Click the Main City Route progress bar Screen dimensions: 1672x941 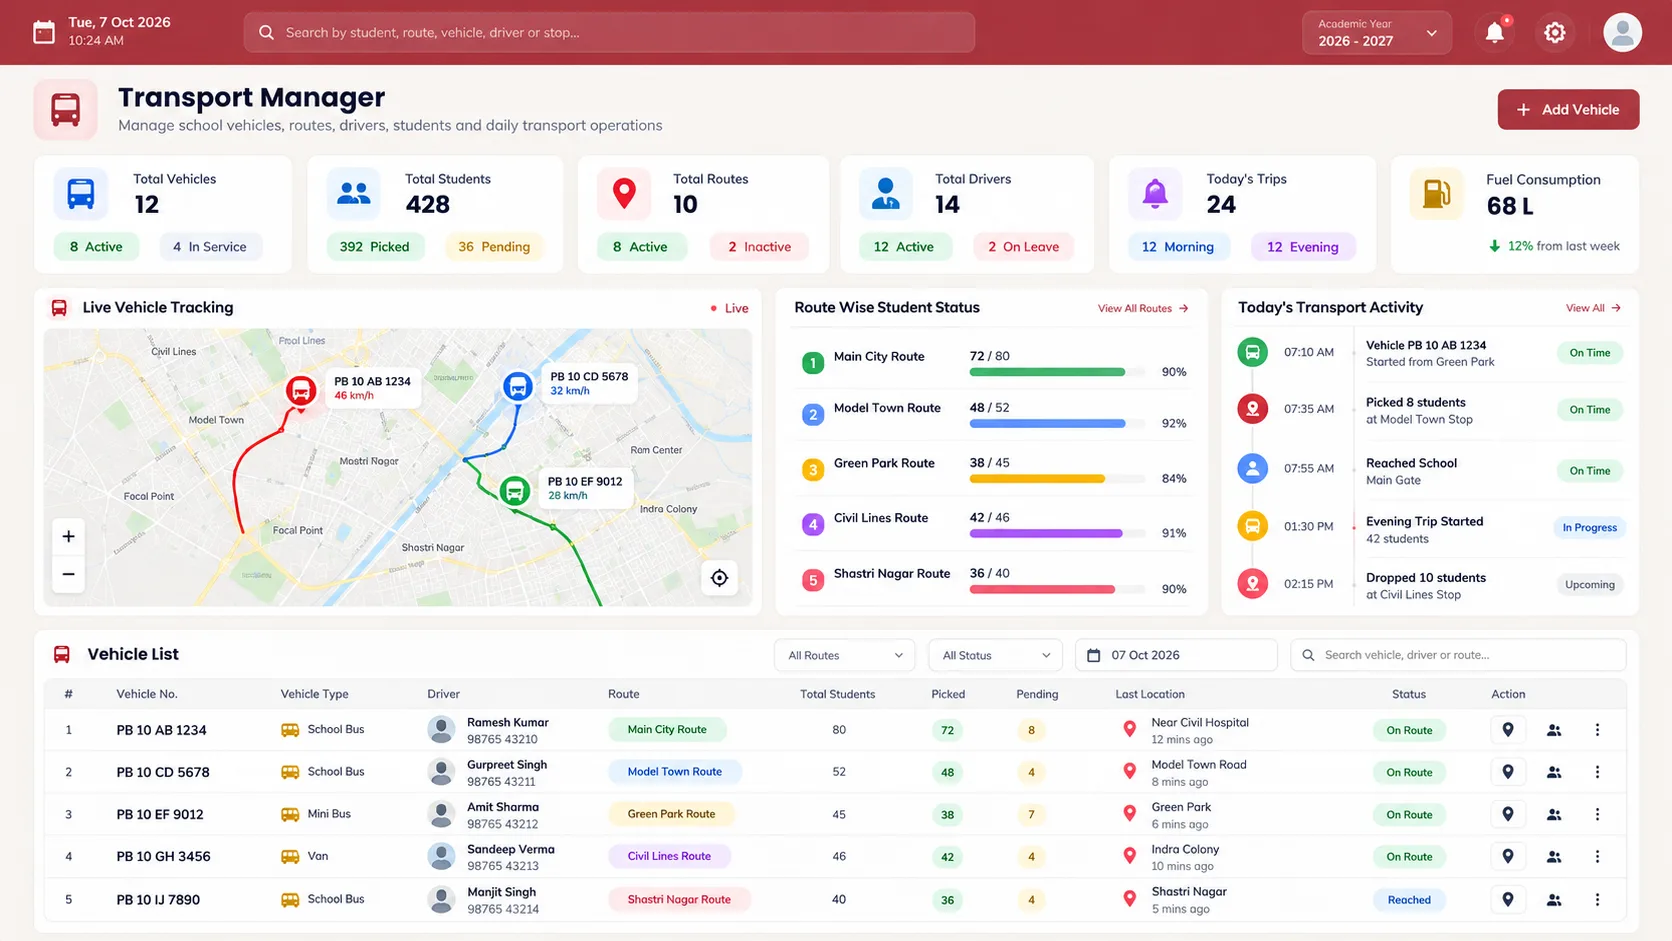pos(1058,372)
